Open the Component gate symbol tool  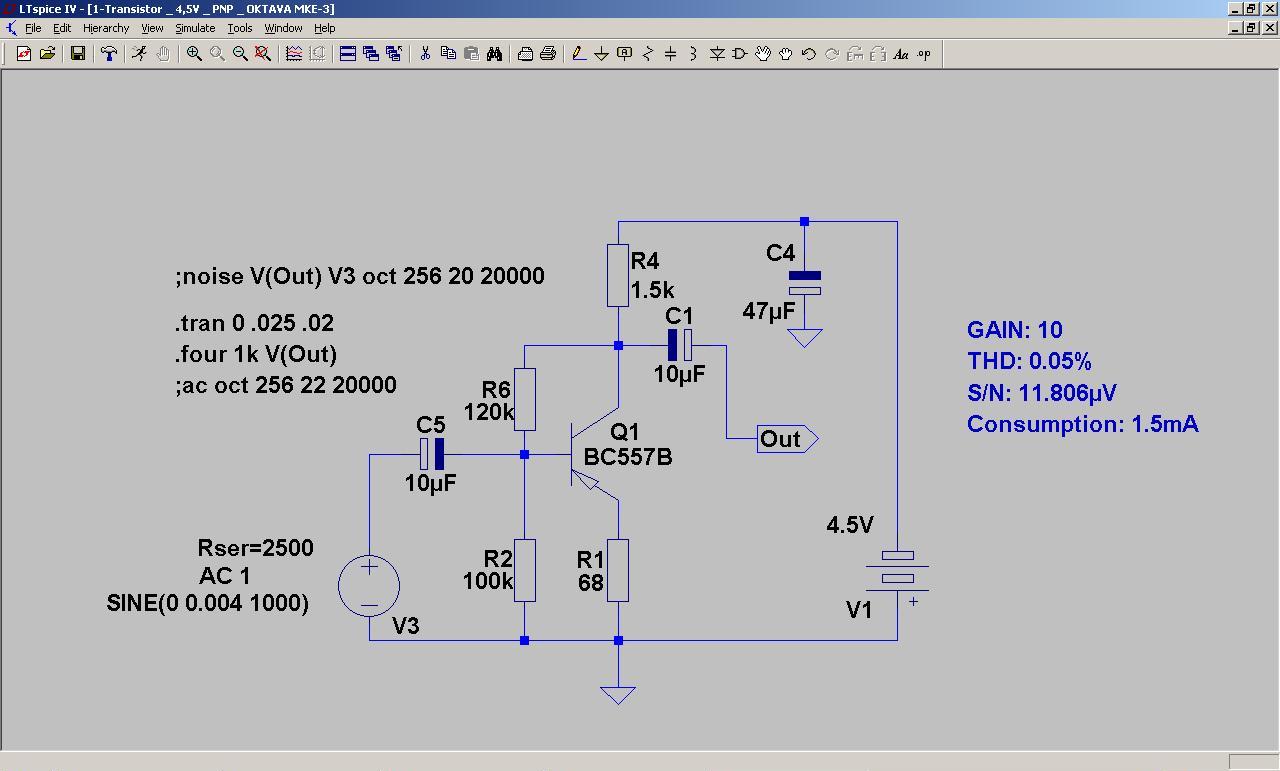(x=740, y=54)
